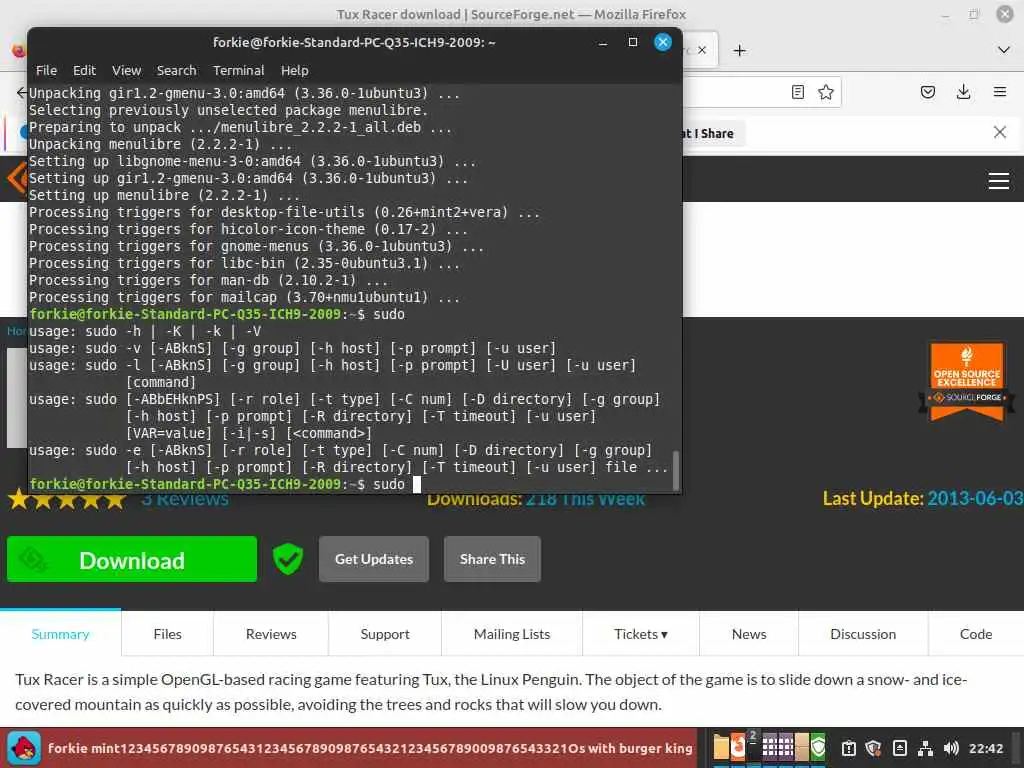
Task: Click the star rating icons
Action: pos(67,500)
